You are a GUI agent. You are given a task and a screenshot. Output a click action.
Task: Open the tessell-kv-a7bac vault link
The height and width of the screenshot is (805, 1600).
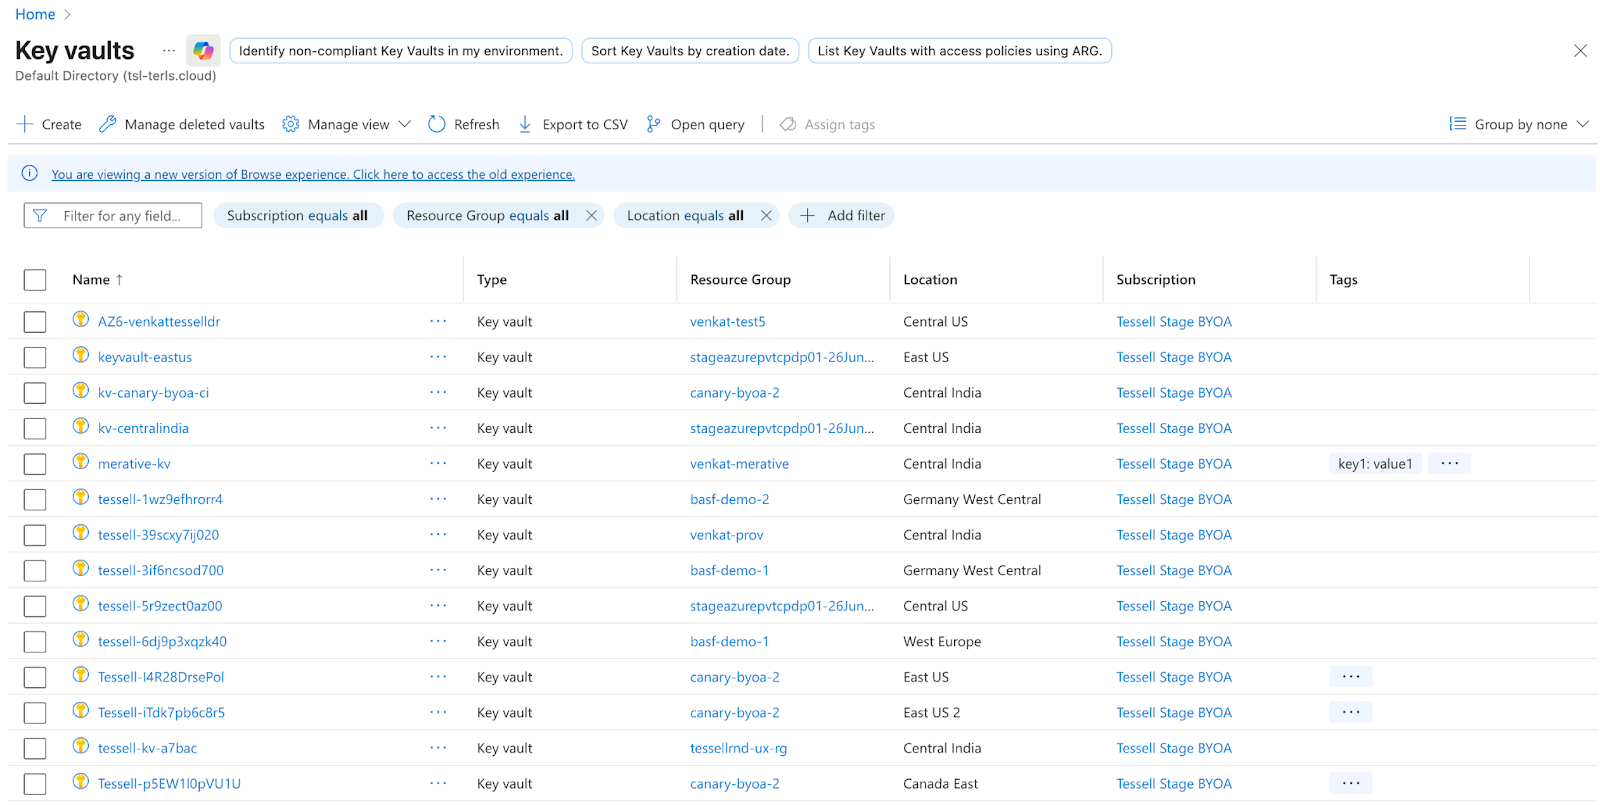click(x=147, y=748)
